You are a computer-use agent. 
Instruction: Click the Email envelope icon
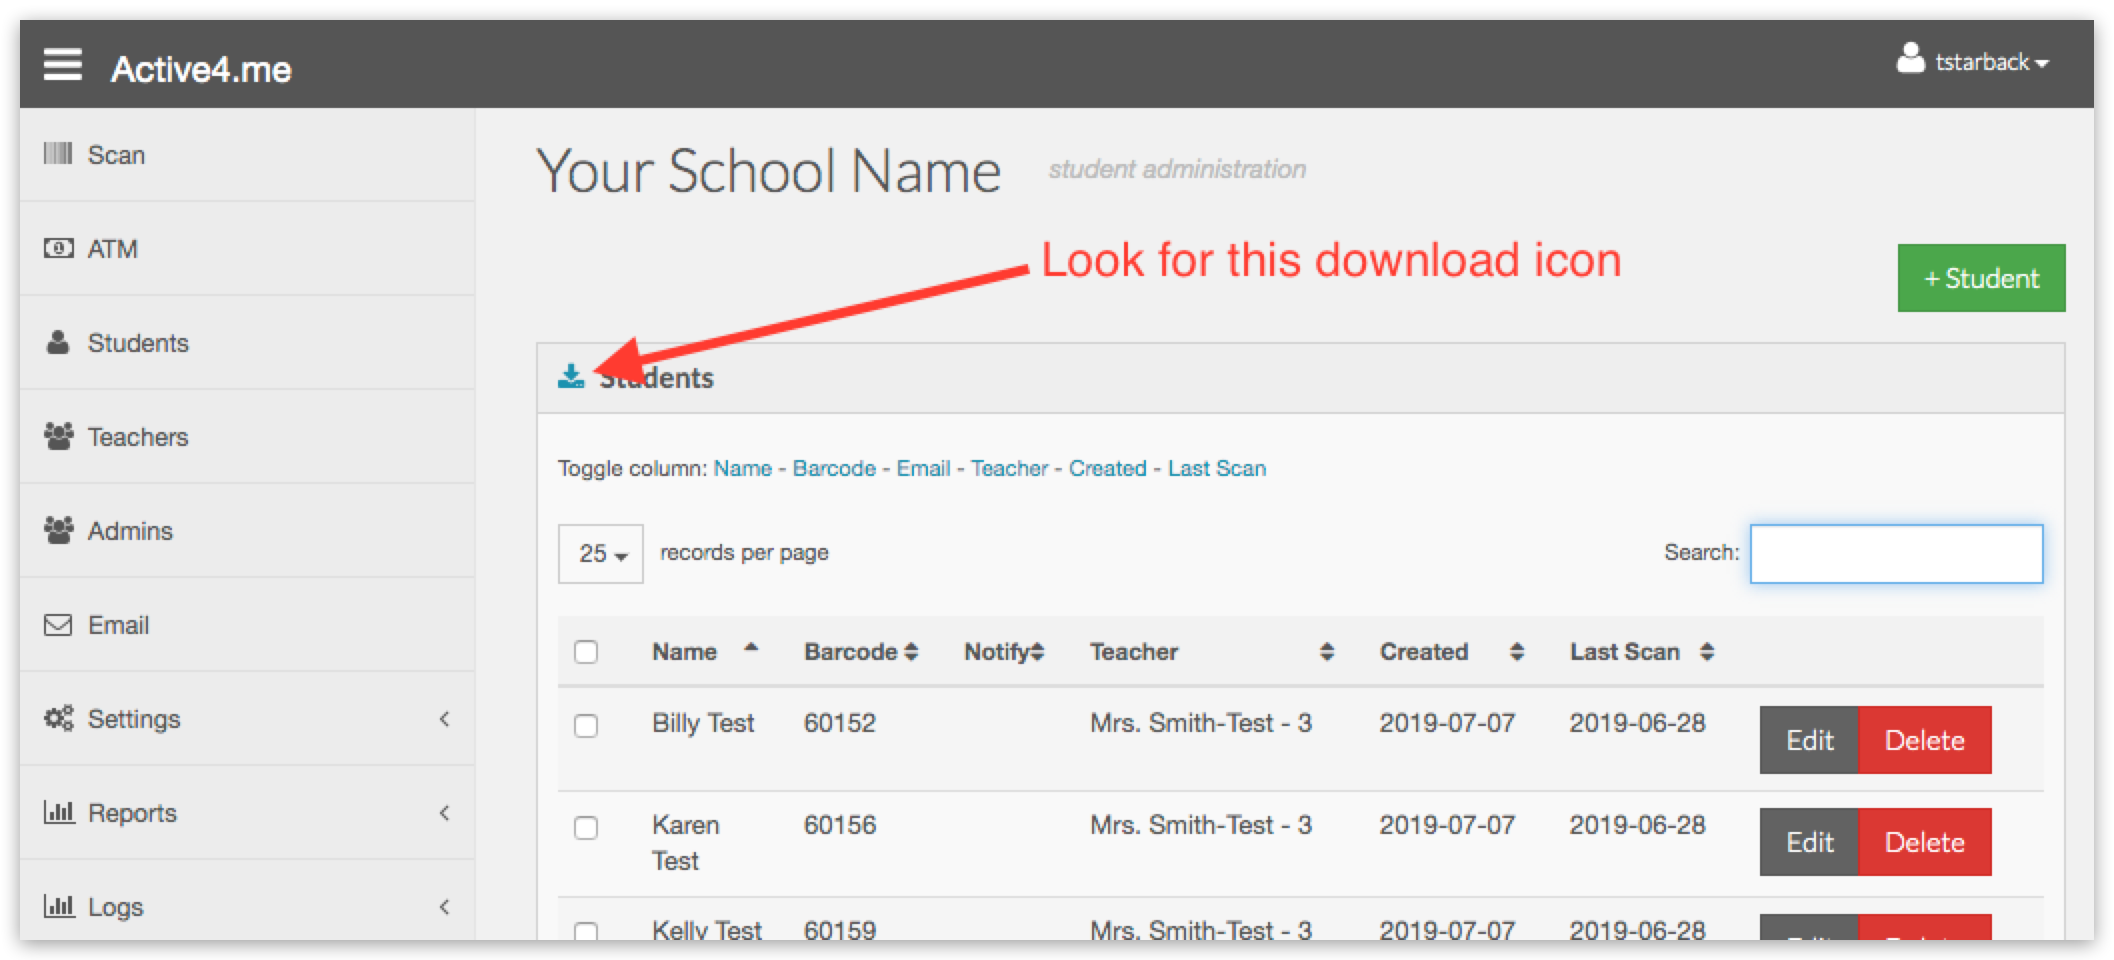point(58,625)
